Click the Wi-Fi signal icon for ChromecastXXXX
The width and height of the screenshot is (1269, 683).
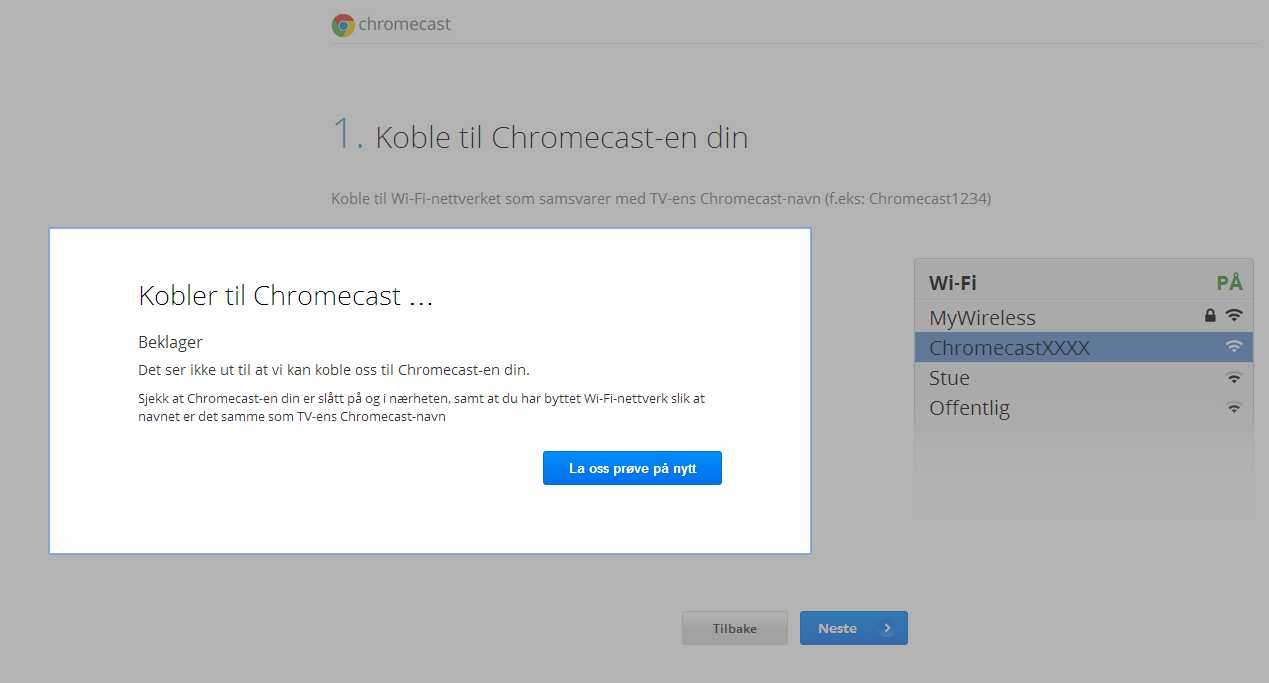[1234, 347]
